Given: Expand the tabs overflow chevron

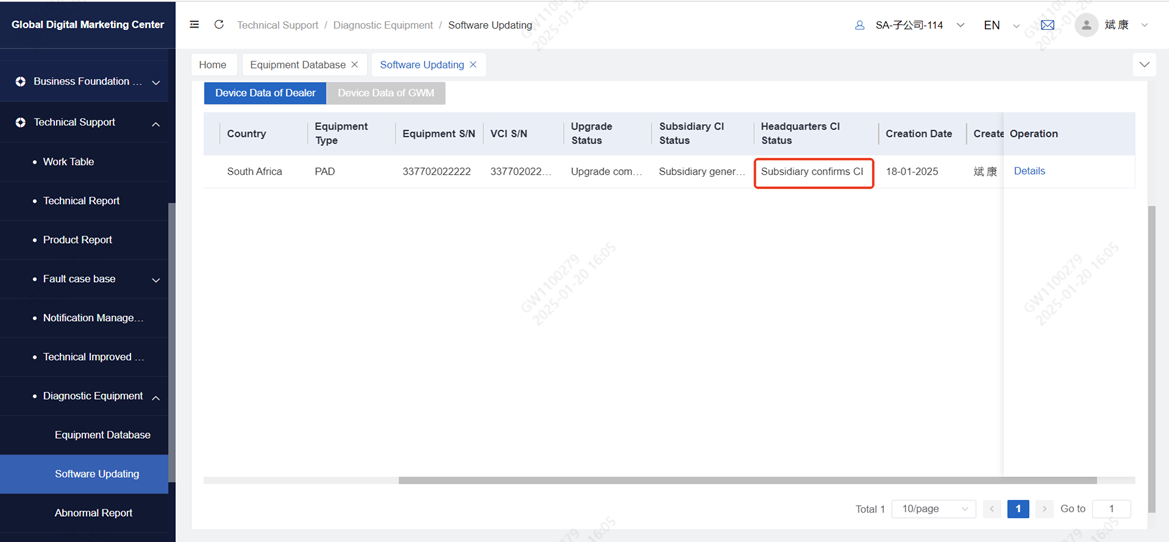Looking at the screenshot, I should [x=1144, y=65].
